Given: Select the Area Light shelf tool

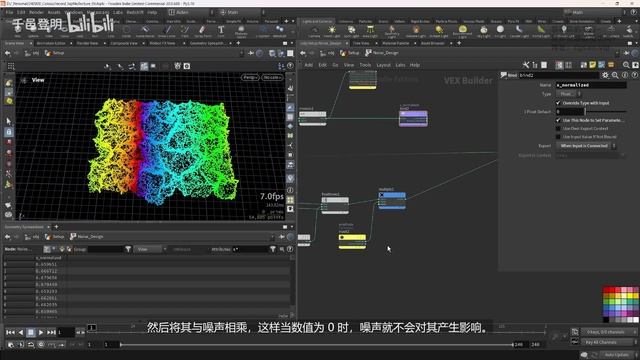Looking at the screenshot, I should [x=370, y=31].
